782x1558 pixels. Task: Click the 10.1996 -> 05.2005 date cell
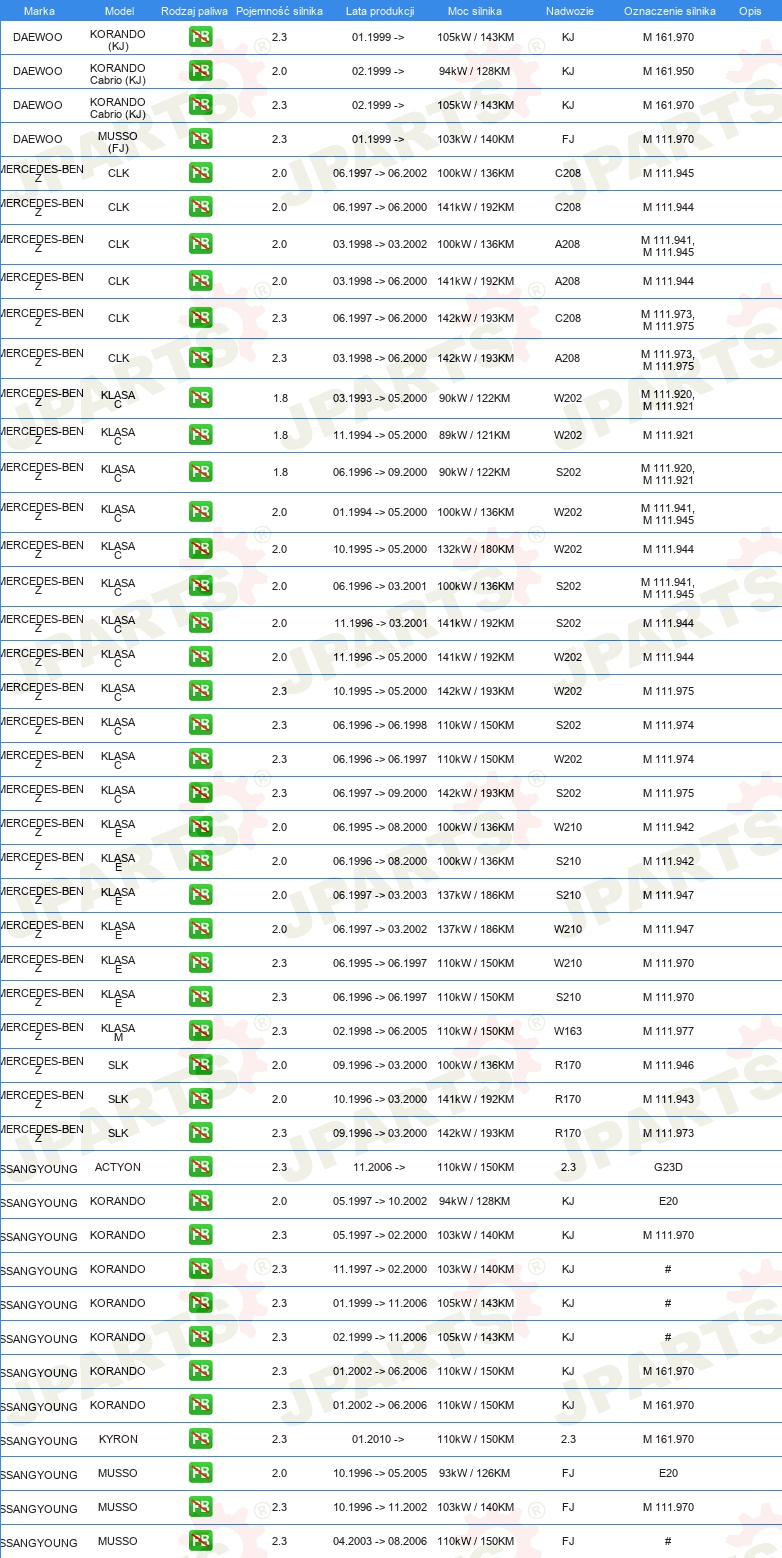click(380, 1473)
